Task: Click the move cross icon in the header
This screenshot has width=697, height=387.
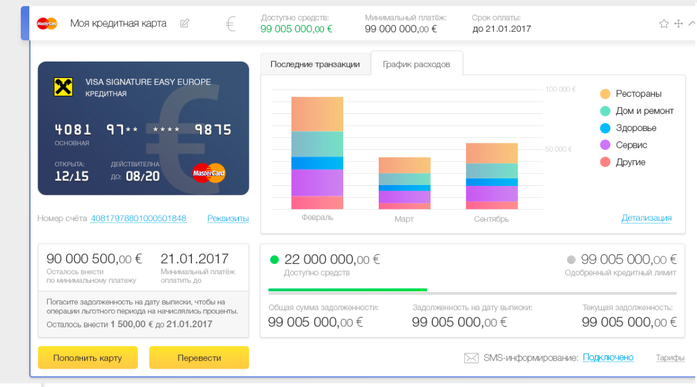Action: click(678, 24)
